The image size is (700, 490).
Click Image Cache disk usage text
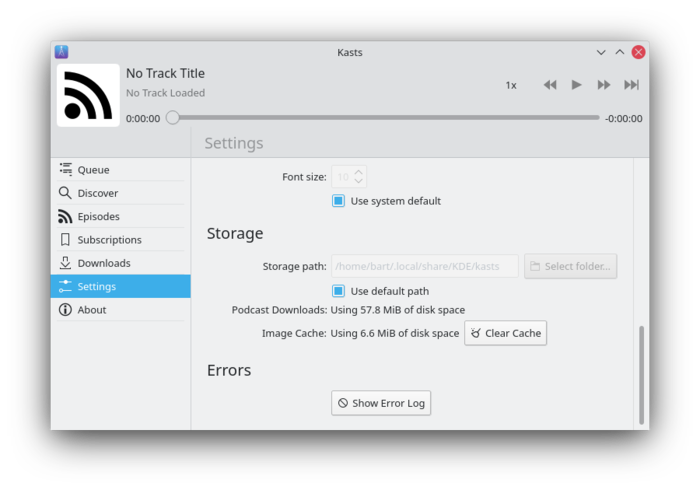click(395, 333)
